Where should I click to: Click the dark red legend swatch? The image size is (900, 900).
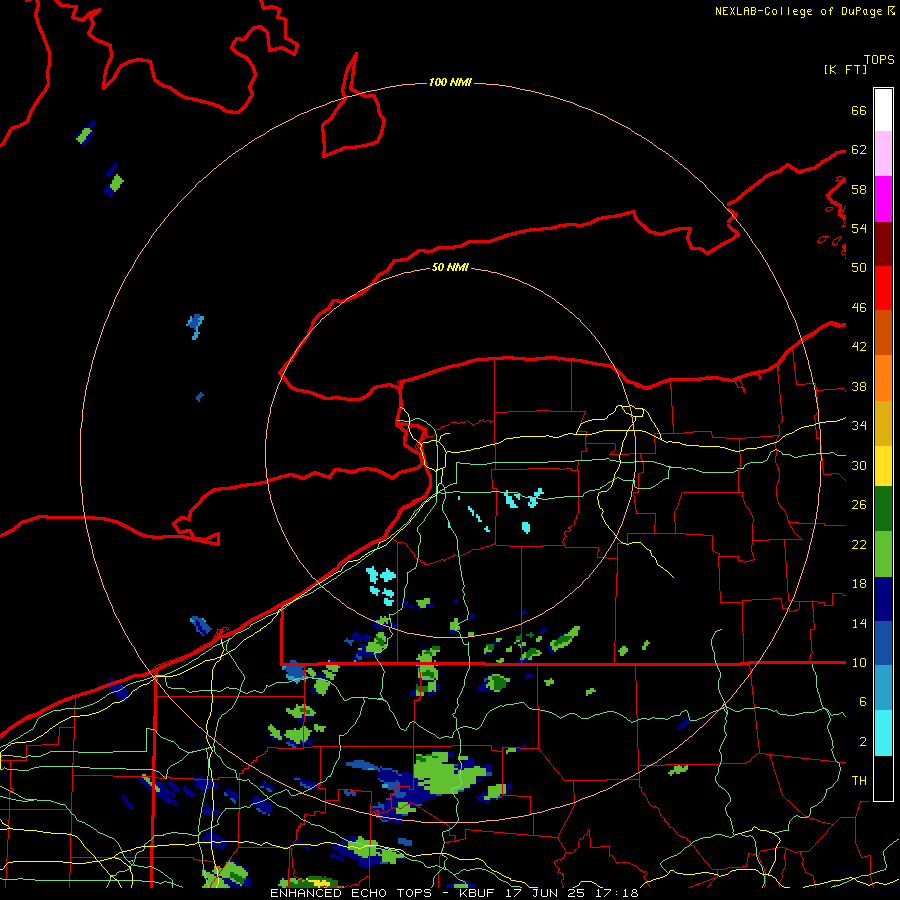coord(883,244)
